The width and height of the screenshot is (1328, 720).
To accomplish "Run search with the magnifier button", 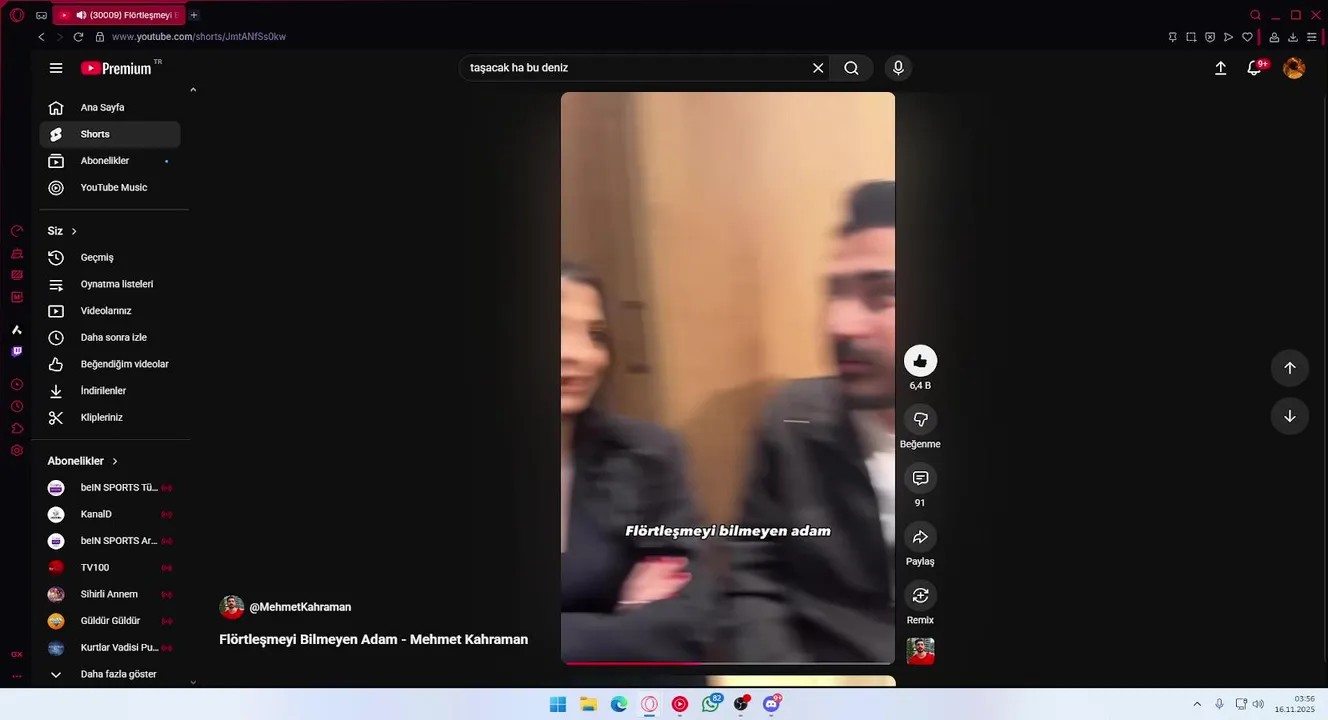I will point(851,68).
